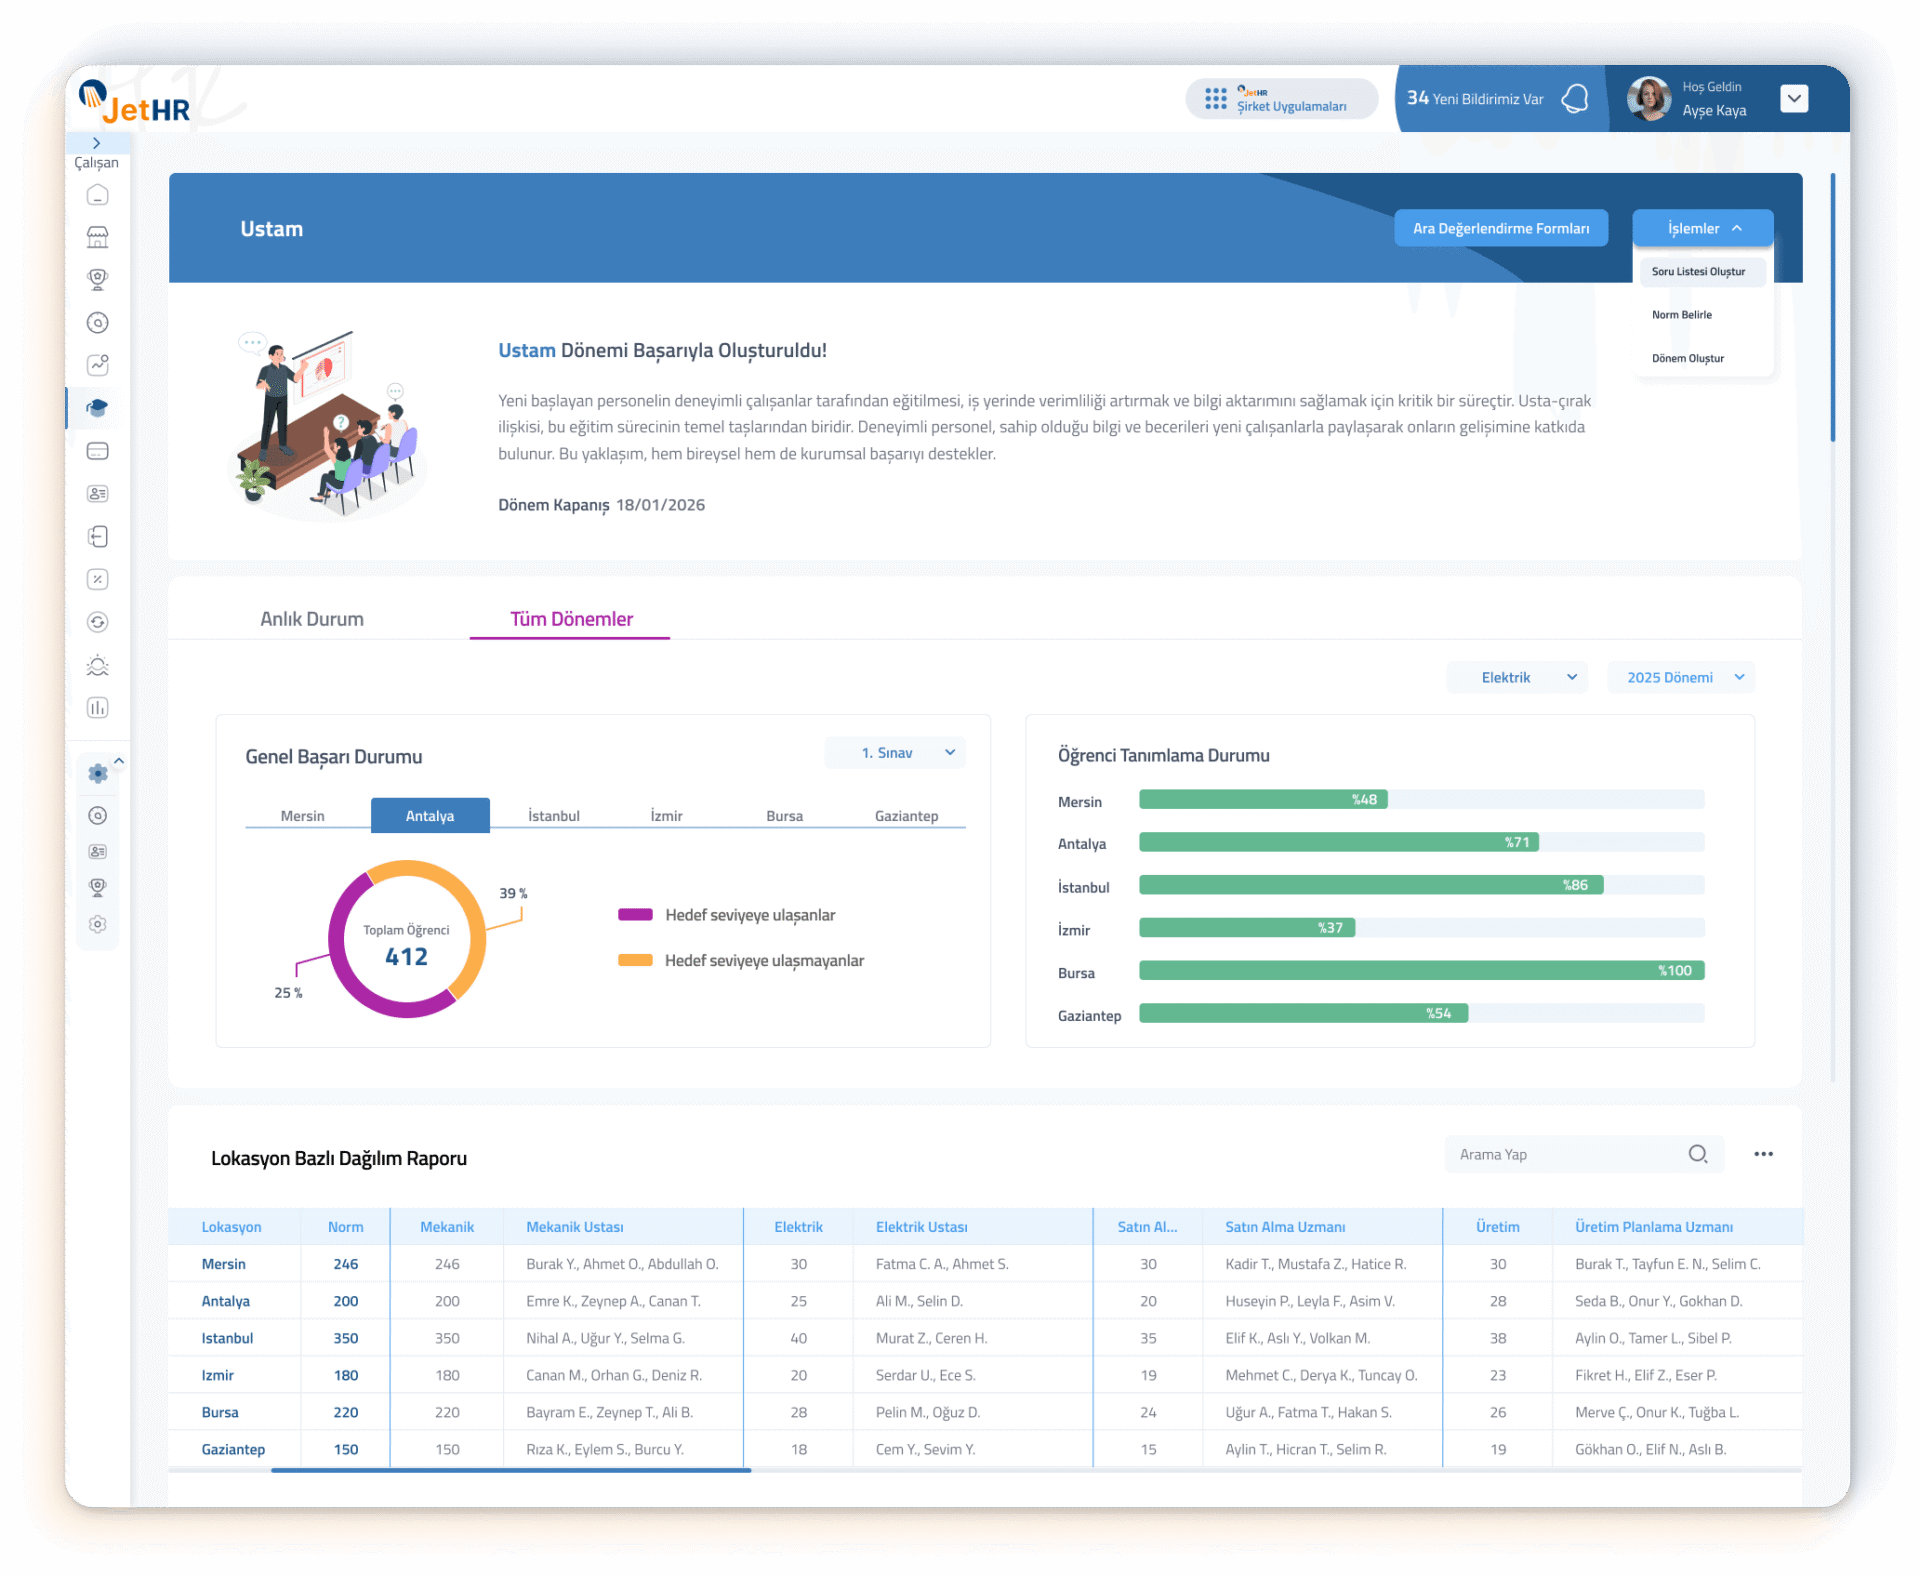This screenshot has height=1576, width=1920.
Task: Open notifications bell icon
Action: pyautogui.click(x=1575, y=98)
